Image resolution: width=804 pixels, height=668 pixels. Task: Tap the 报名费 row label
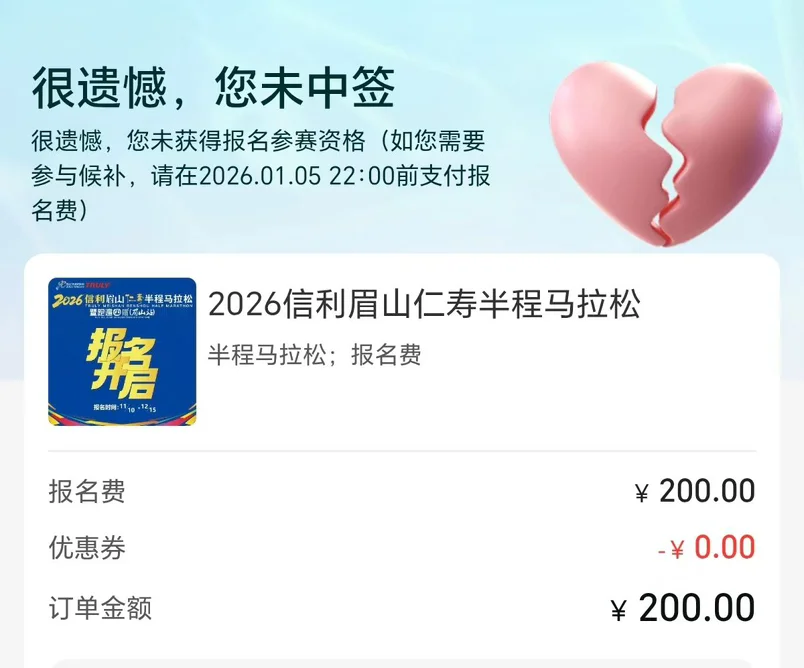click(87, 491)
